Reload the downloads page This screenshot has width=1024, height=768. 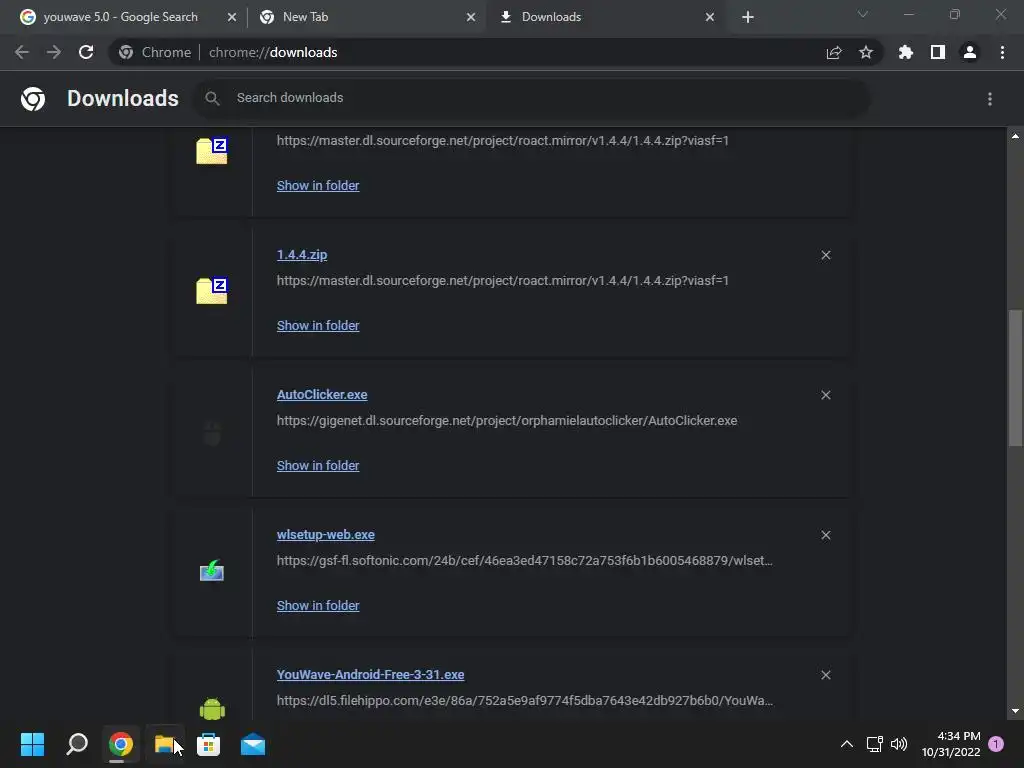pyautogui.click(x=86, y=52)
